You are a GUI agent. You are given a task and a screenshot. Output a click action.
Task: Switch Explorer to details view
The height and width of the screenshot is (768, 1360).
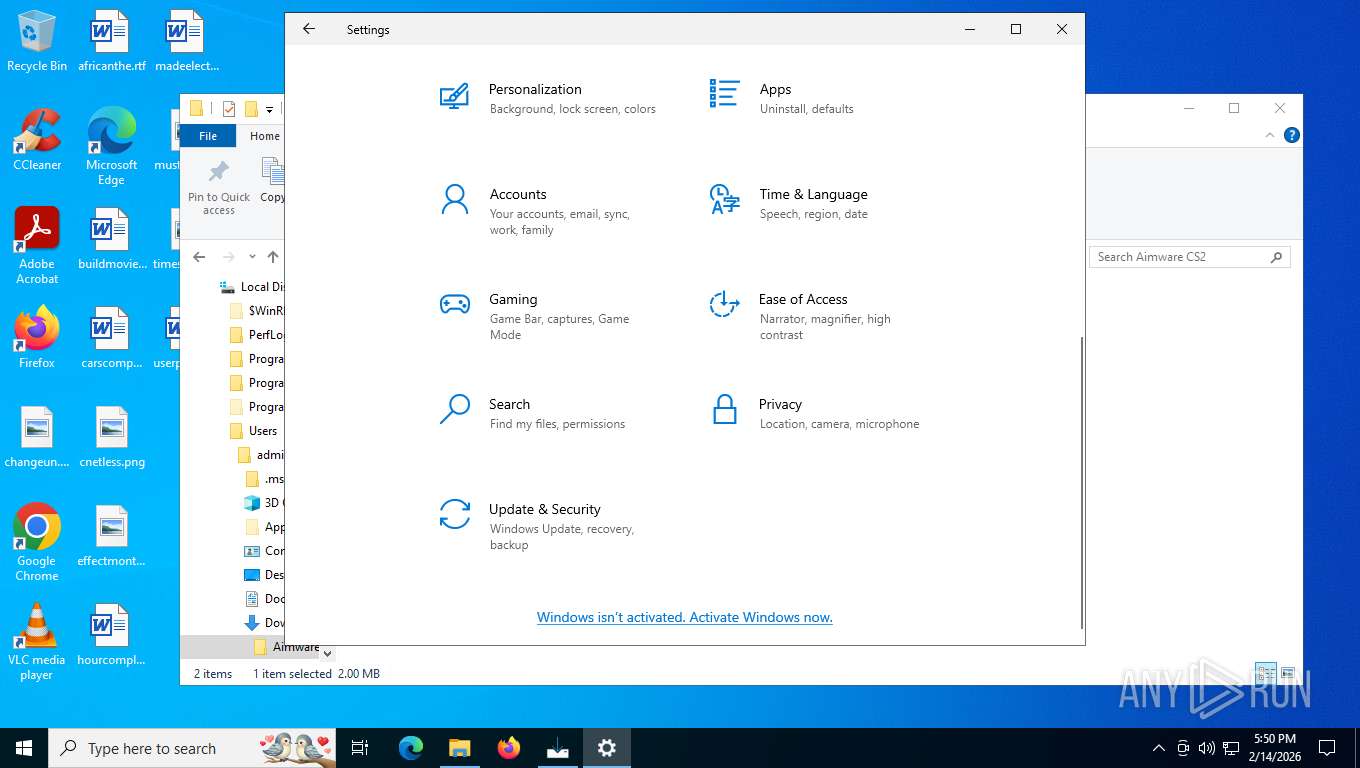(1266, 673)
